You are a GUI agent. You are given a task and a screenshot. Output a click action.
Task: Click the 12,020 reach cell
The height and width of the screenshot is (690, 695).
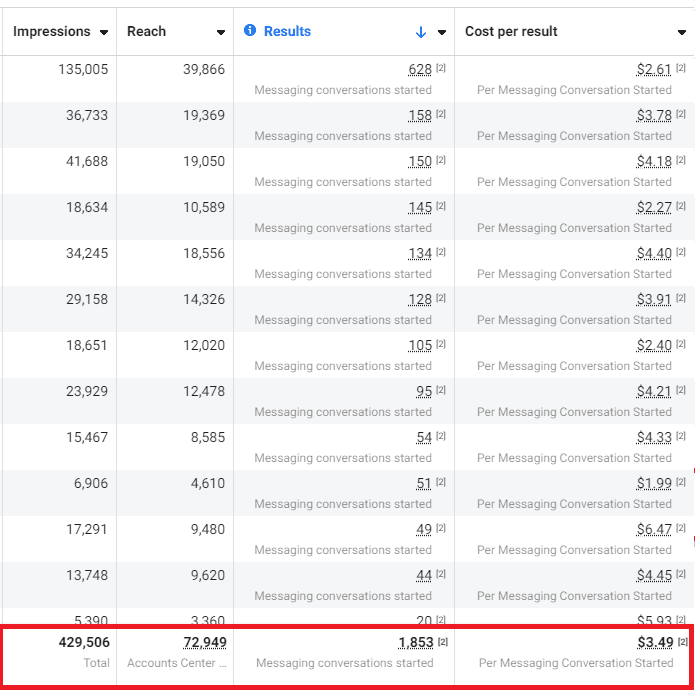click(204, 346)
